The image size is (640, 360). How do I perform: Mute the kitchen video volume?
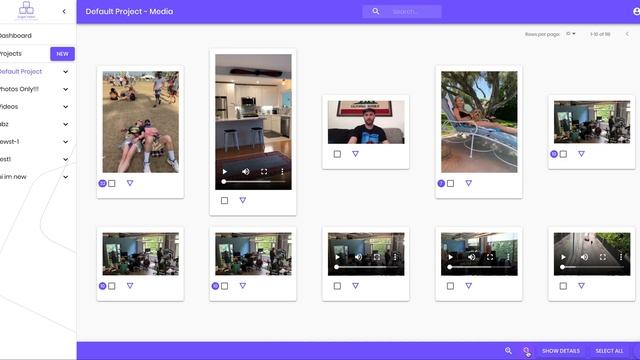coord(245,171)
